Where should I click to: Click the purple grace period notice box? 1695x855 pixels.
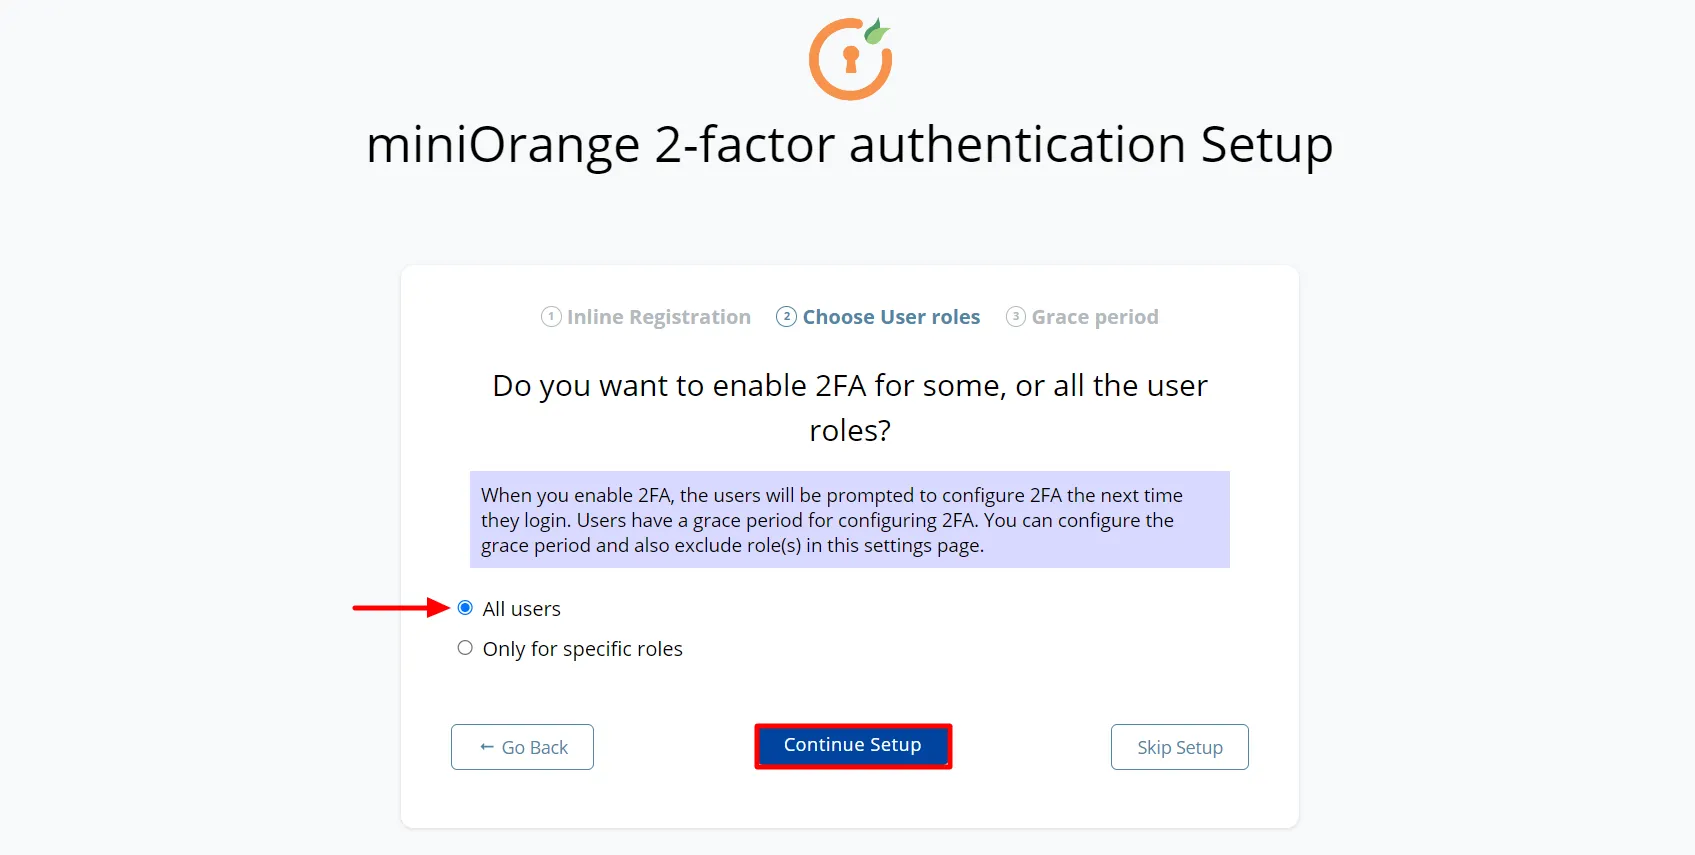(849, 519)
